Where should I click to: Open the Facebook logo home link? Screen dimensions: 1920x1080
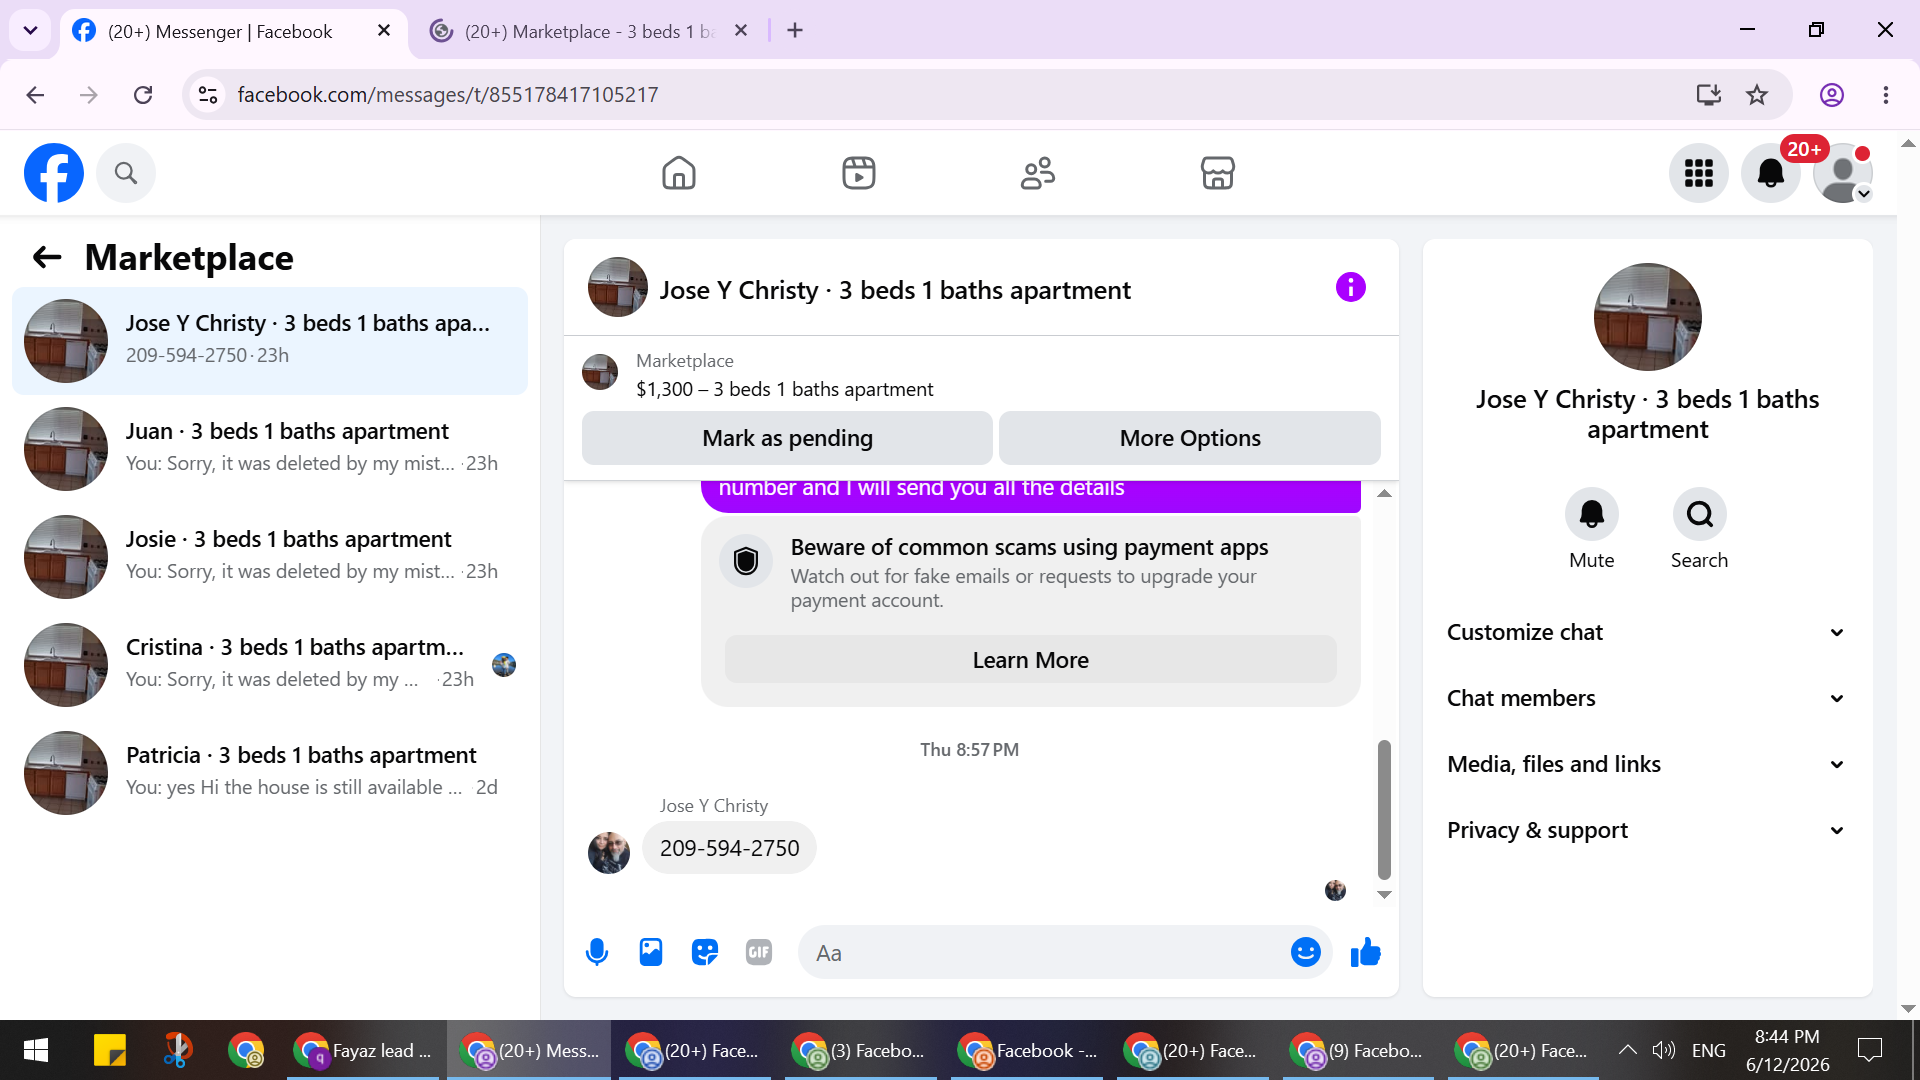(54, 173)
